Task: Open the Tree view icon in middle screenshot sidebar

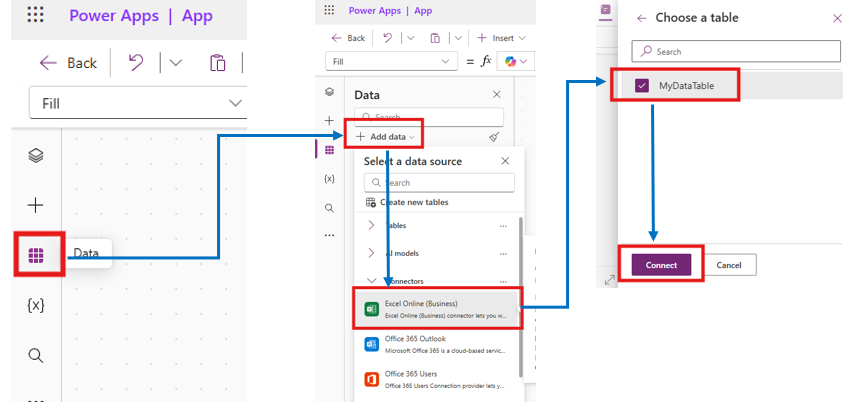Action: pos(330,92)
